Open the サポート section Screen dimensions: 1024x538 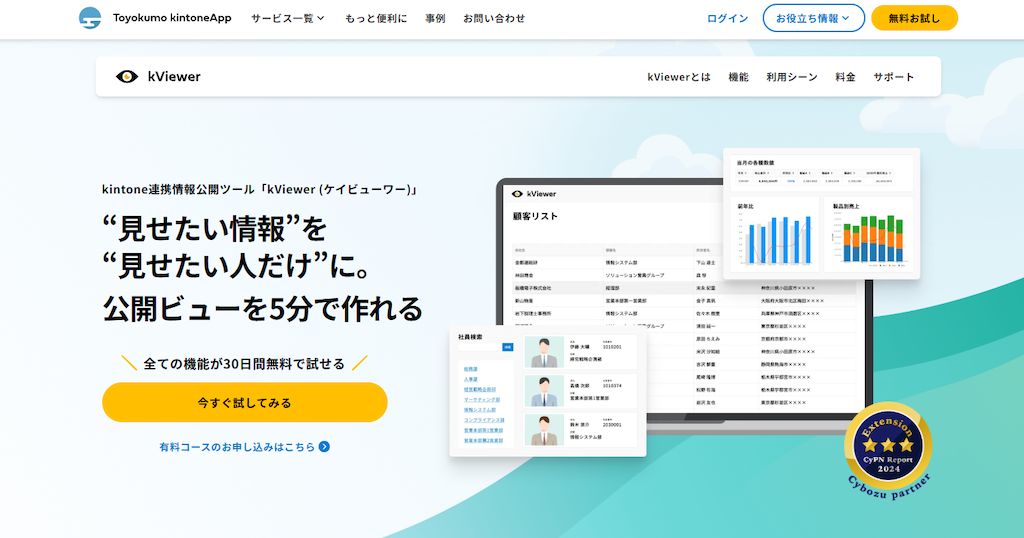pyautogui.click(x=893, y=77)
